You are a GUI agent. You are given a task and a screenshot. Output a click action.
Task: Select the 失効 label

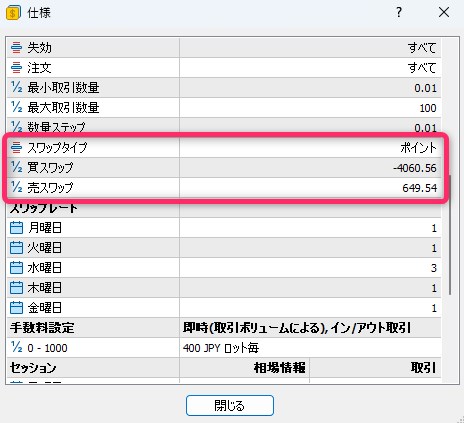(x=39, y=48)
